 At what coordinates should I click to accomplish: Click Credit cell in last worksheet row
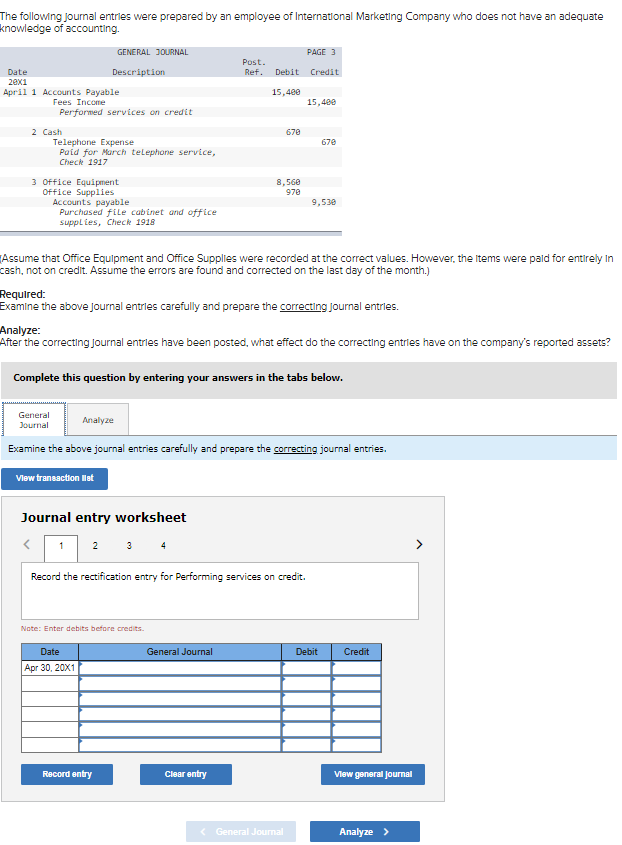tap(357, 745)
